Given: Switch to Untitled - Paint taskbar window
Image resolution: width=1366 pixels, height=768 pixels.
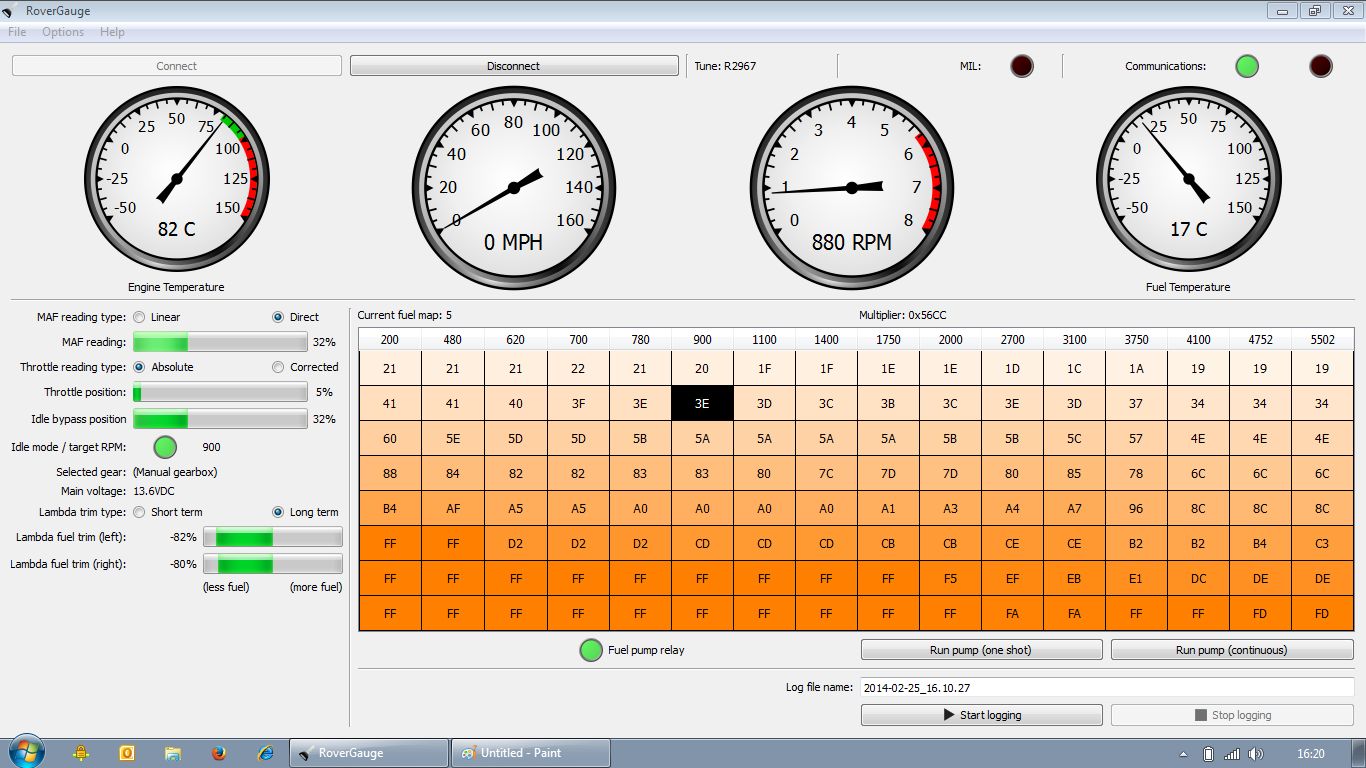Looking at the screenshot, I should pyautogui.click(x=531, y=753).
